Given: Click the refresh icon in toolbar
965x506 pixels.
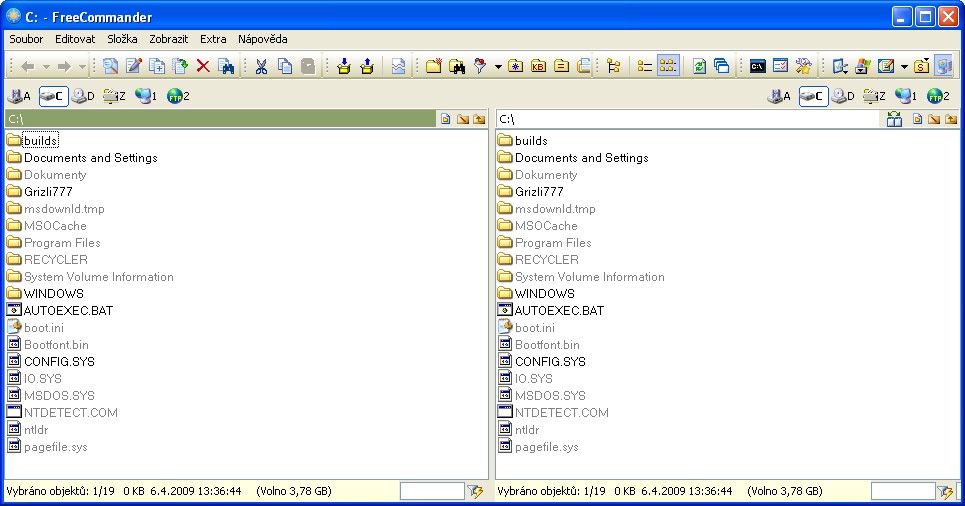Looking at the screenshot, I should (699, 66).
